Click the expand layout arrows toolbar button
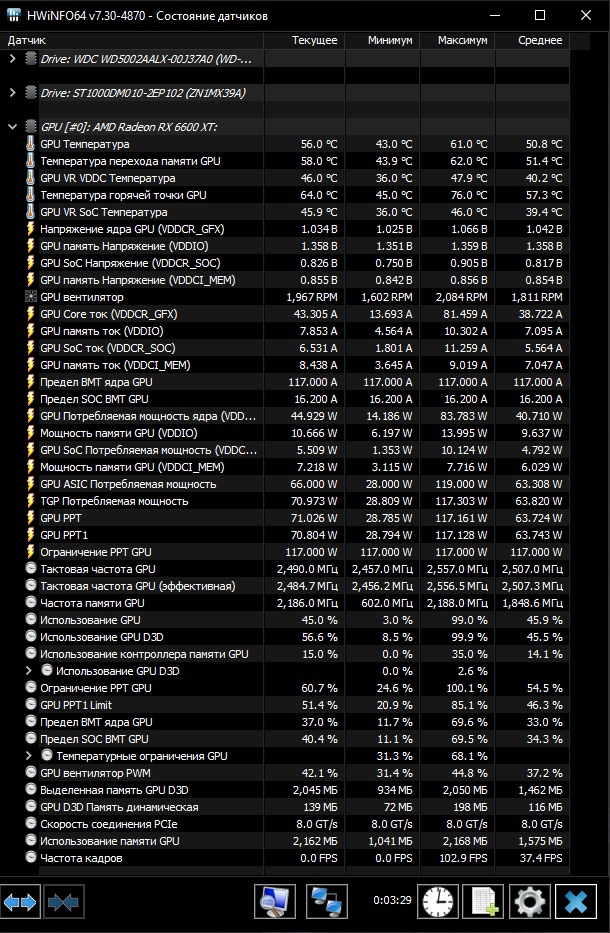The width and height of the screenshot is (610, 933). 20,902
